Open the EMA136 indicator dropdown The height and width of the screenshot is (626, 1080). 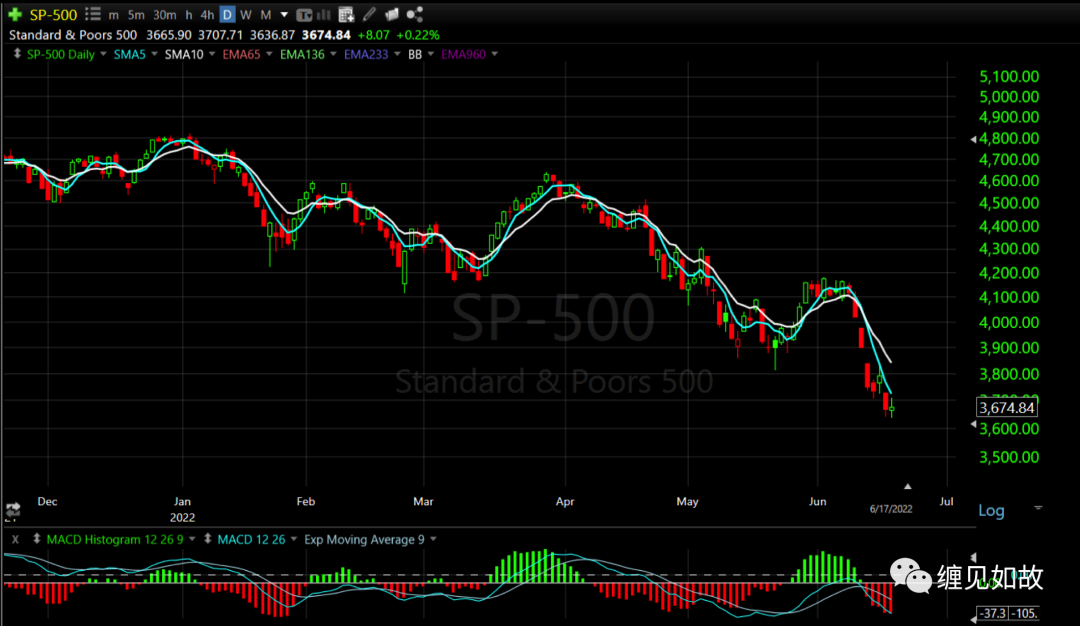pyautogui.click(x=333, y=54)
